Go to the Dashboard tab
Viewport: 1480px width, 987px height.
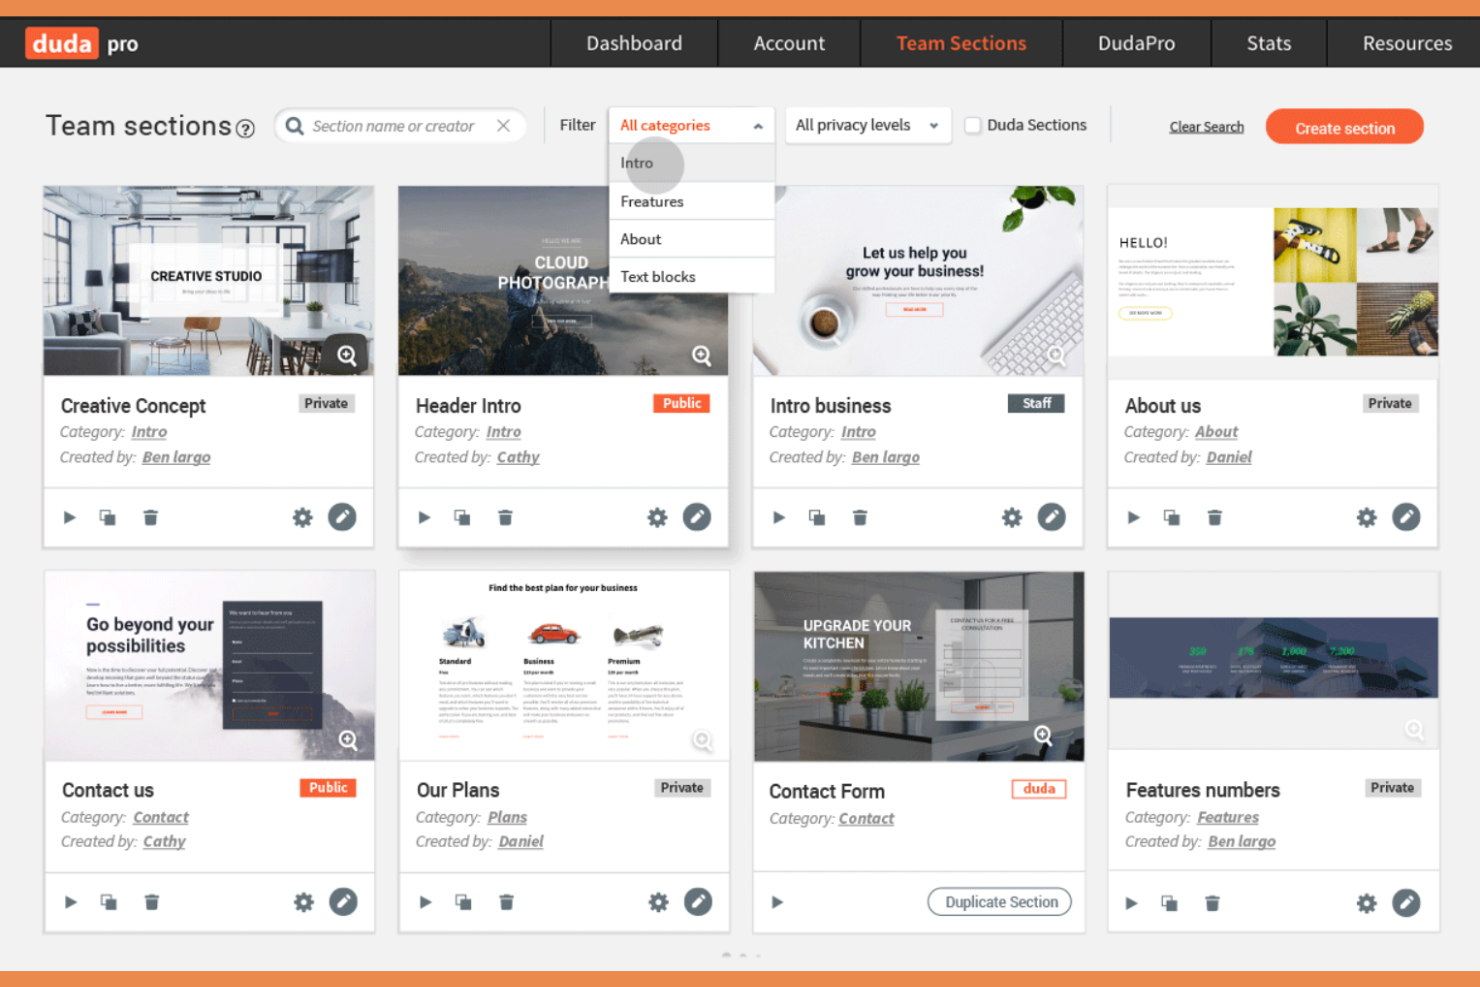(x=634, y=43)
